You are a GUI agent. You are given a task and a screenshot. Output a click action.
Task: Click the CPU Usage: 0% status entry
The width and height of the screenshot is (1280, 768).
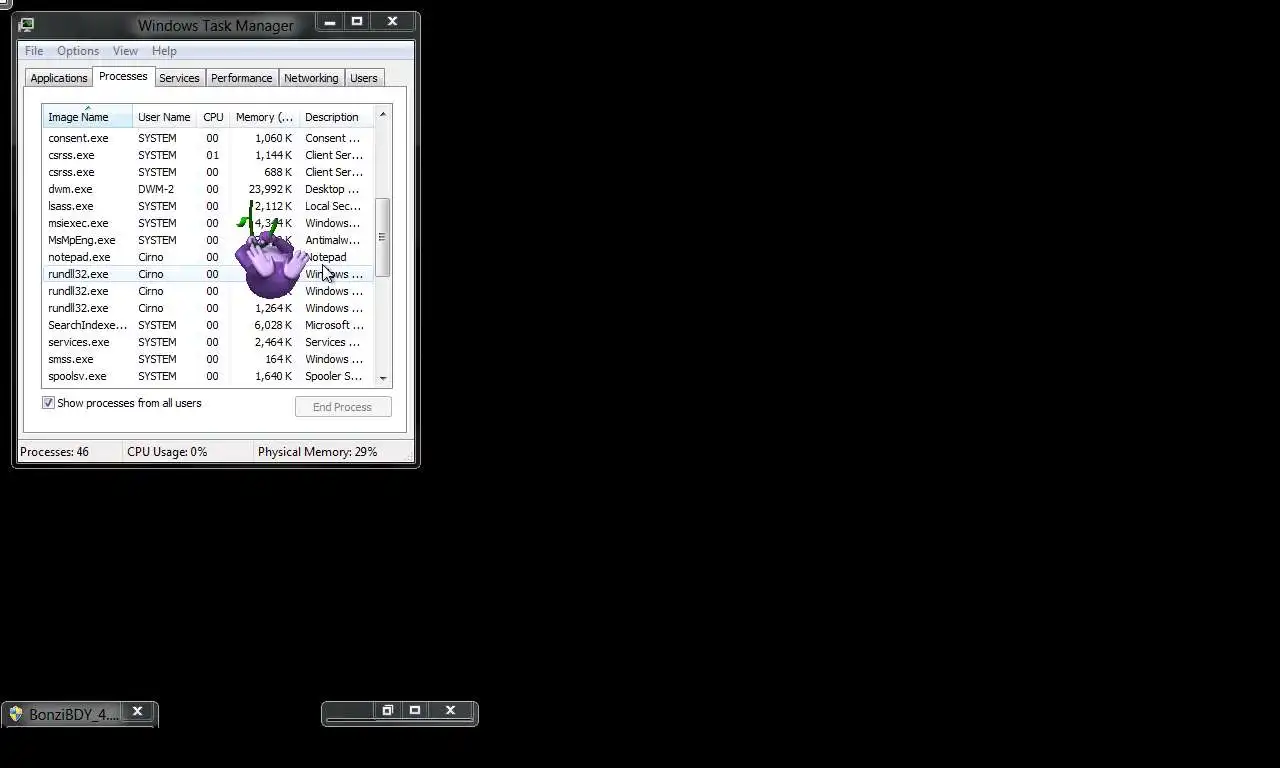[167, 452]
